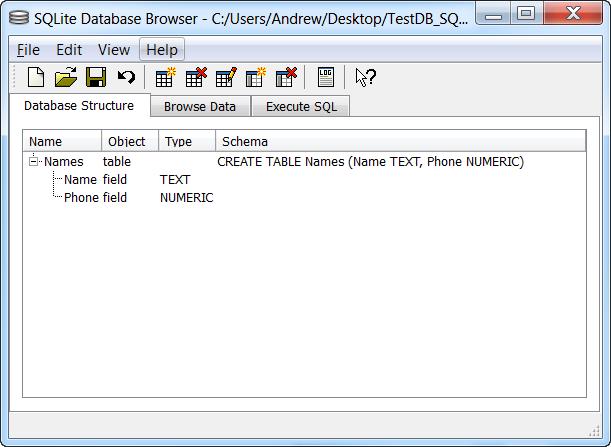The height and width of the screenshot is (447, 611).
Task: Open the File menu
Action: 29,50
